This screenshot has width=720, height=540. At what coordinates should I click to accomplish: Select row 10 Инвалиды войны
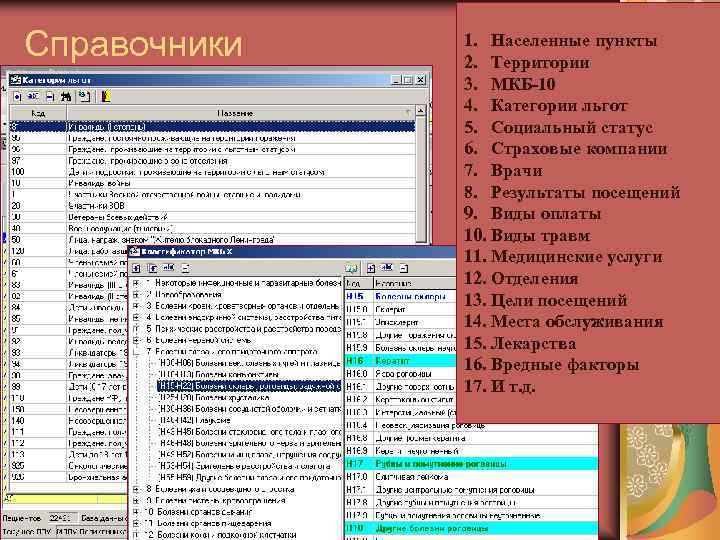[x=212, y=183]
